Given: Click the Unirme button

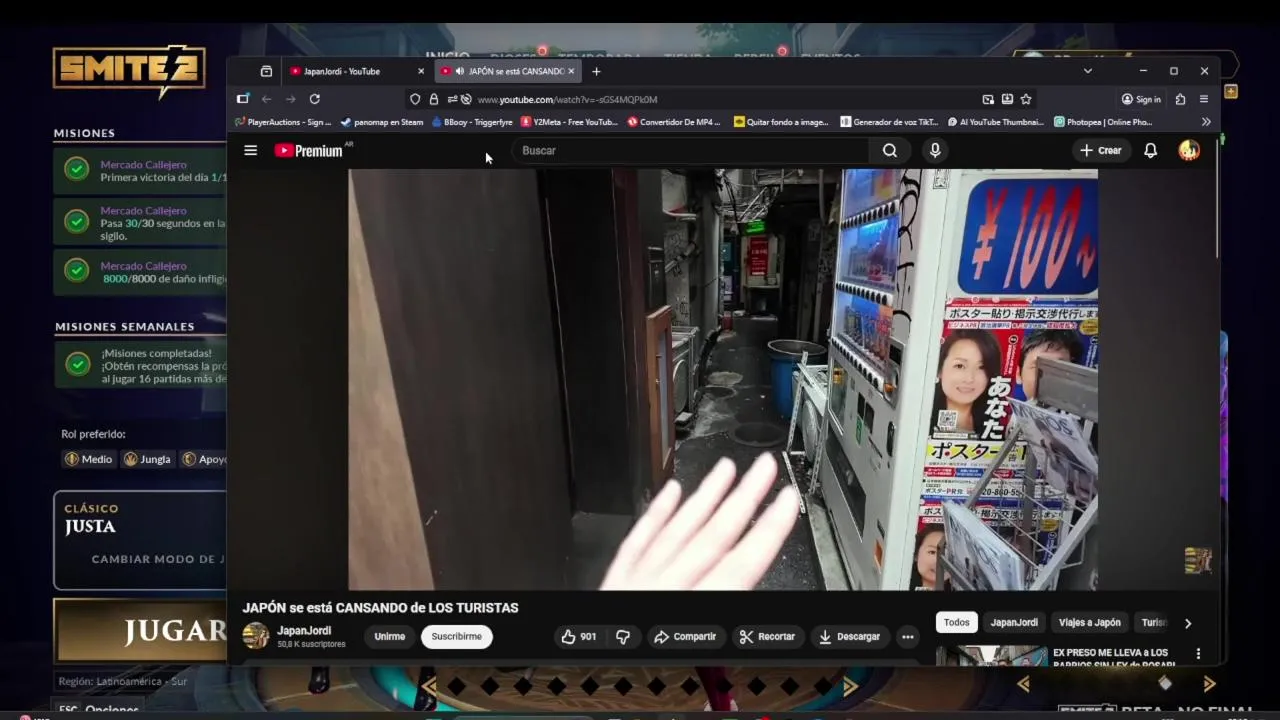Looking at the screenshot, I should (x=390, y=636).
